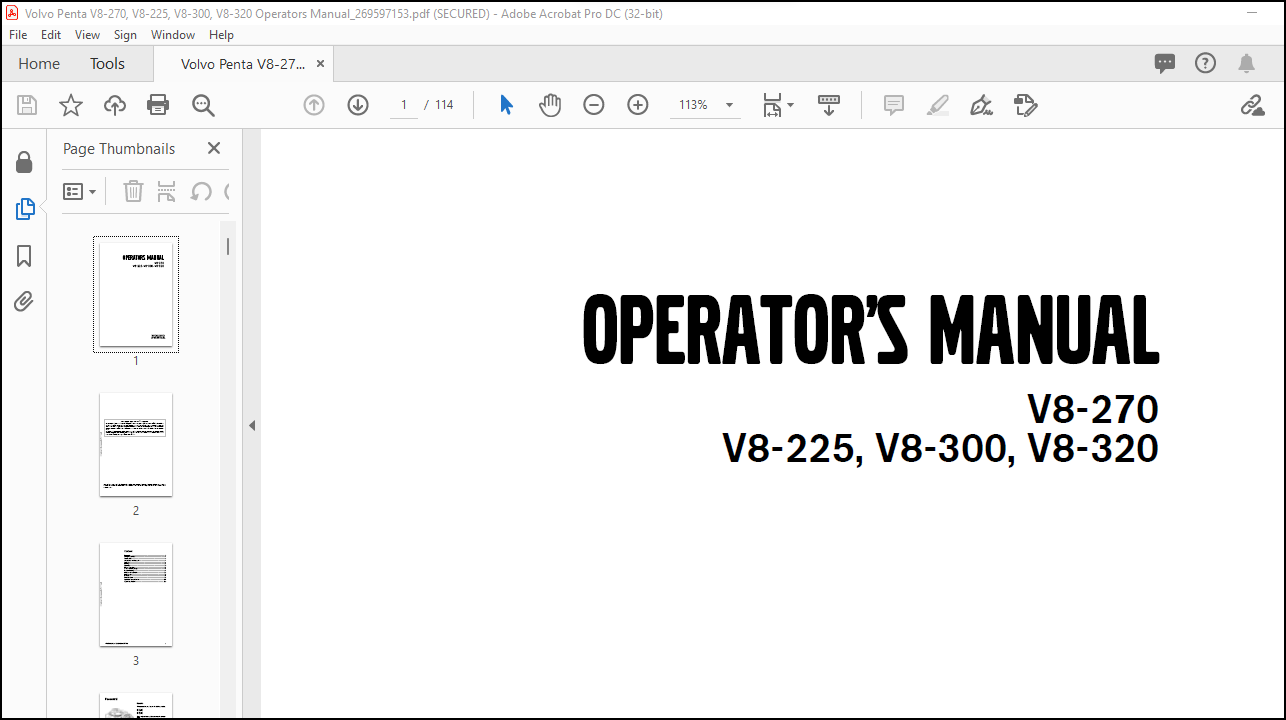Close the Page Thumbnails panel
Image resolution: width=1286 pixels, height=720 pixels.
point(213,148)
